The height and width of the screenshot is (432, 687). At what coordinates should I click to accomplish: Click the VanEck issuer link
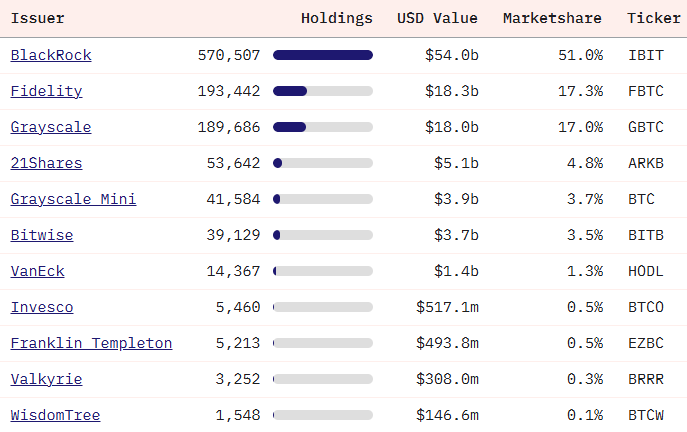(38, 271)
